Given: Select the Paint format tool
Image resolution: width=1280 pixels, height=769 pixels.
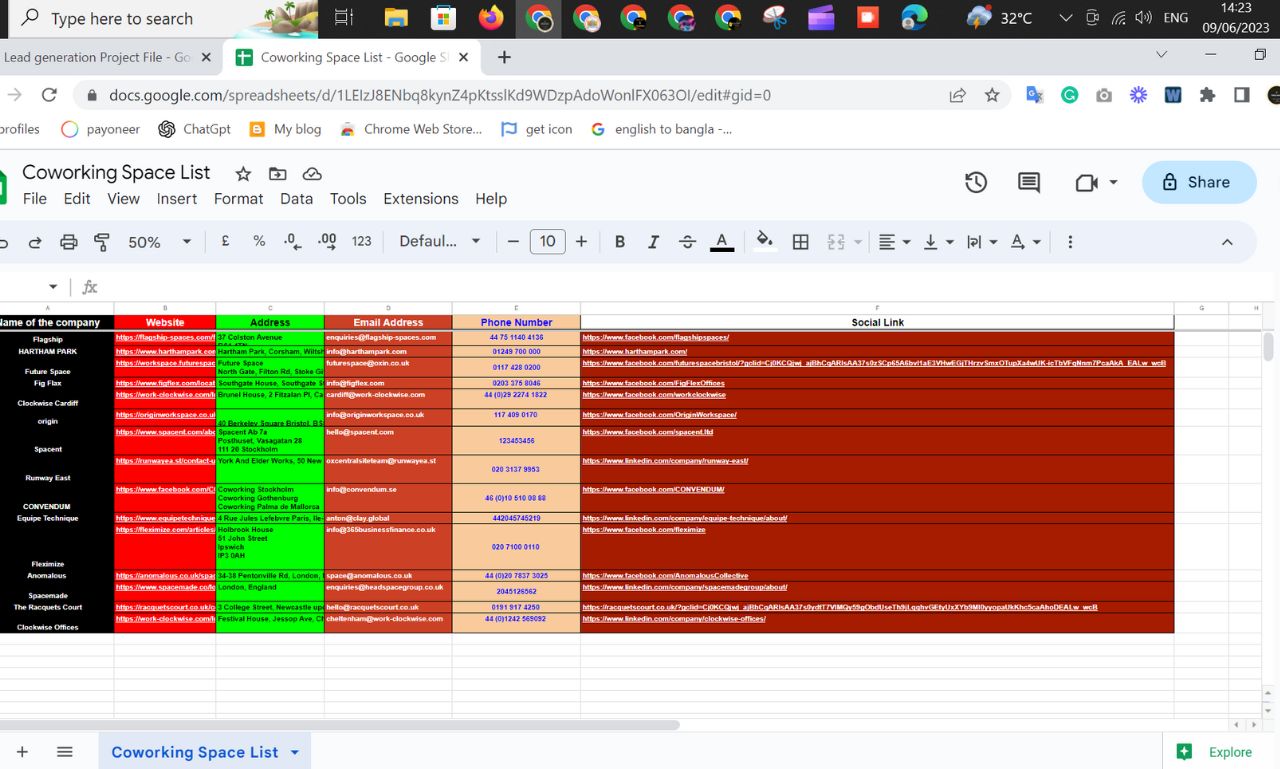Looking at the screenshot, I should click(x=100, y=241).
